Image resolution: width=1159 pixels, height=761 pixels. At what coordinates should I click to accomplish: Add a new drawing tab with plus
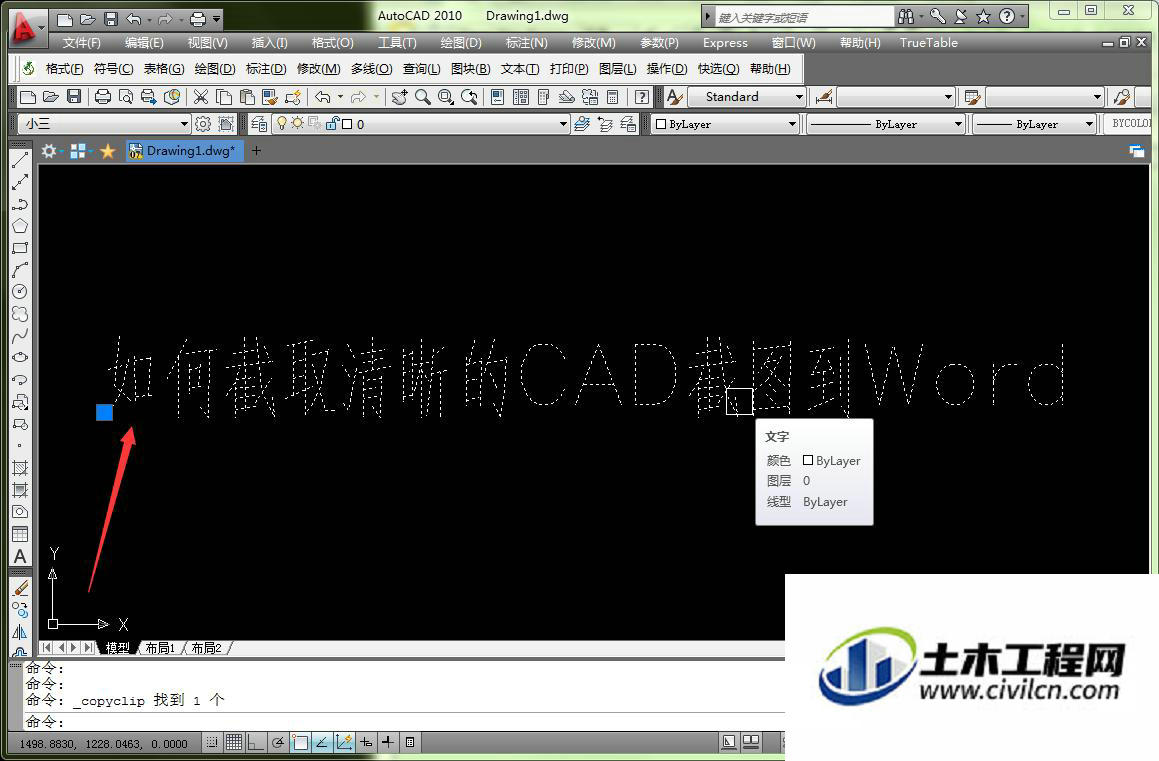[256, 151]
